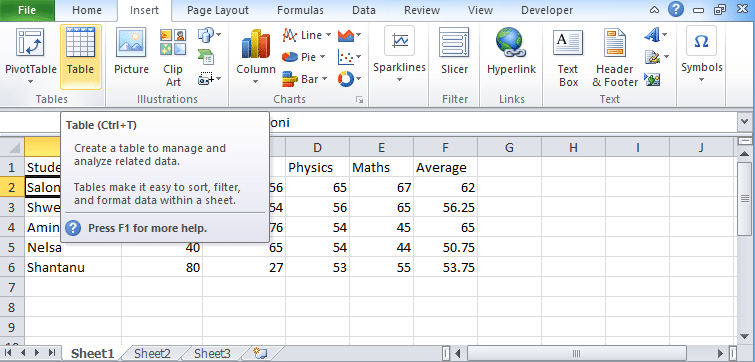The image size is (755, 362).
Task: Open the Other Charts menu
Action: [x=350, y=78]
